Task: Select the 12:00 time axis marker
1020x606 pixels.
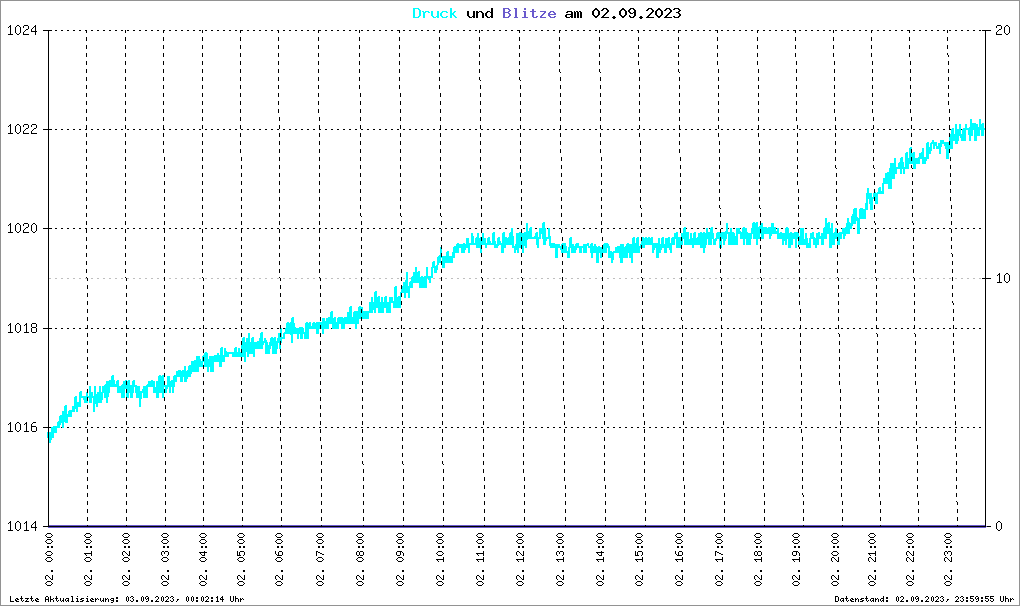Action: point(520,562)
